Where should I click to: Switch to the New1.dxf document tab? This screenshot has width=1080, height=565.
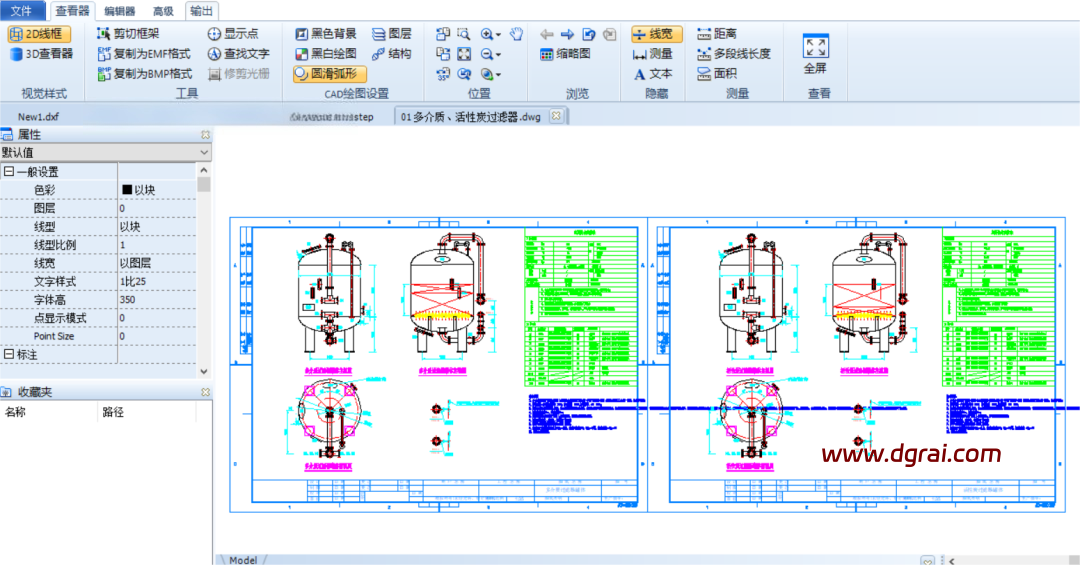click(38, 117)
